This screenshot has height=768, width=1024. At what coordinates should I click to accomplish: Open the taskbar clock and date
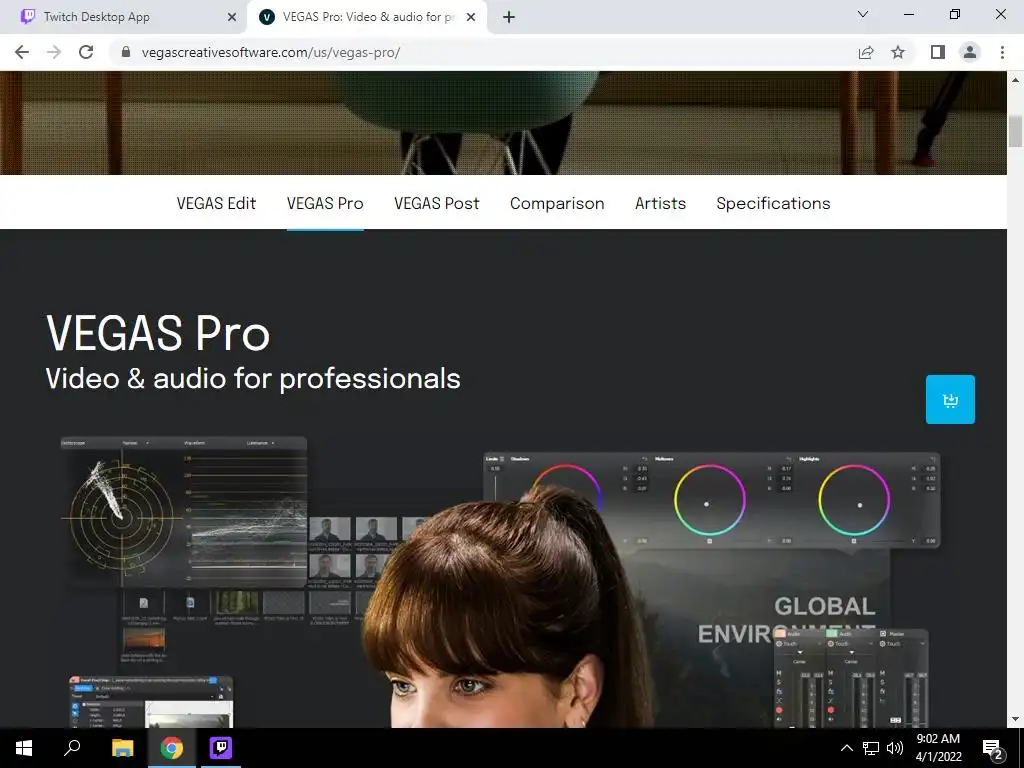point(938,748)
